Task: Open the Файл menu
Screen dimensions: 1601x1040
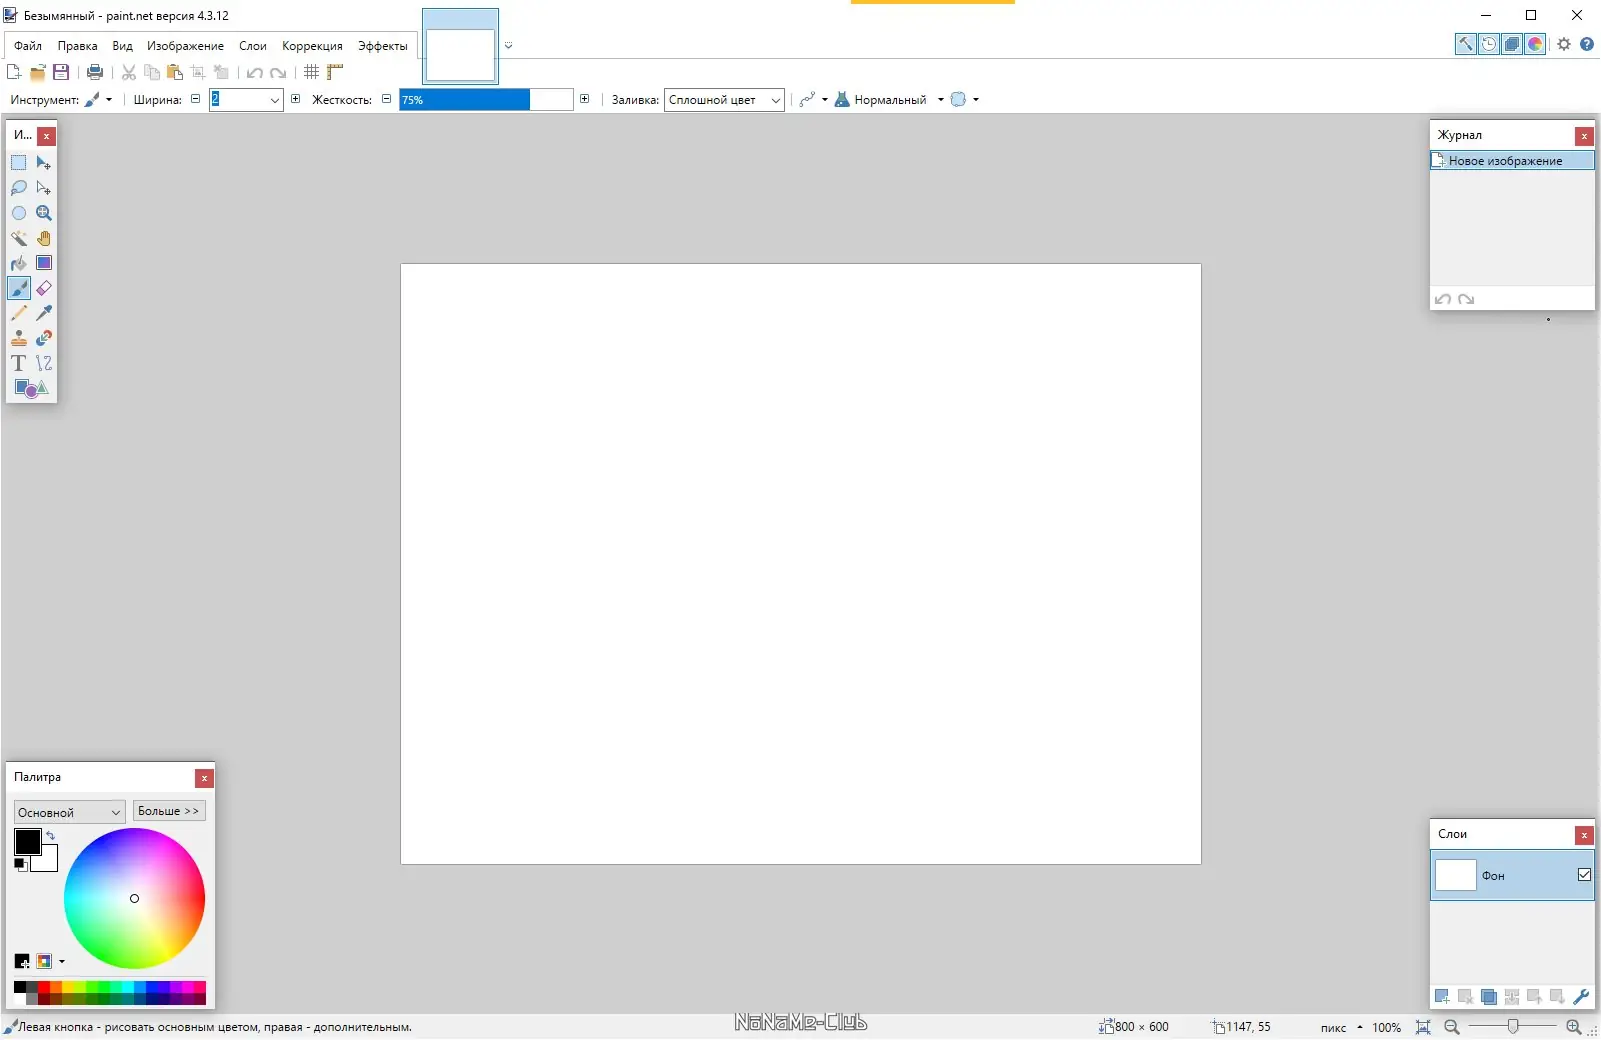Action: coord(28,46)
